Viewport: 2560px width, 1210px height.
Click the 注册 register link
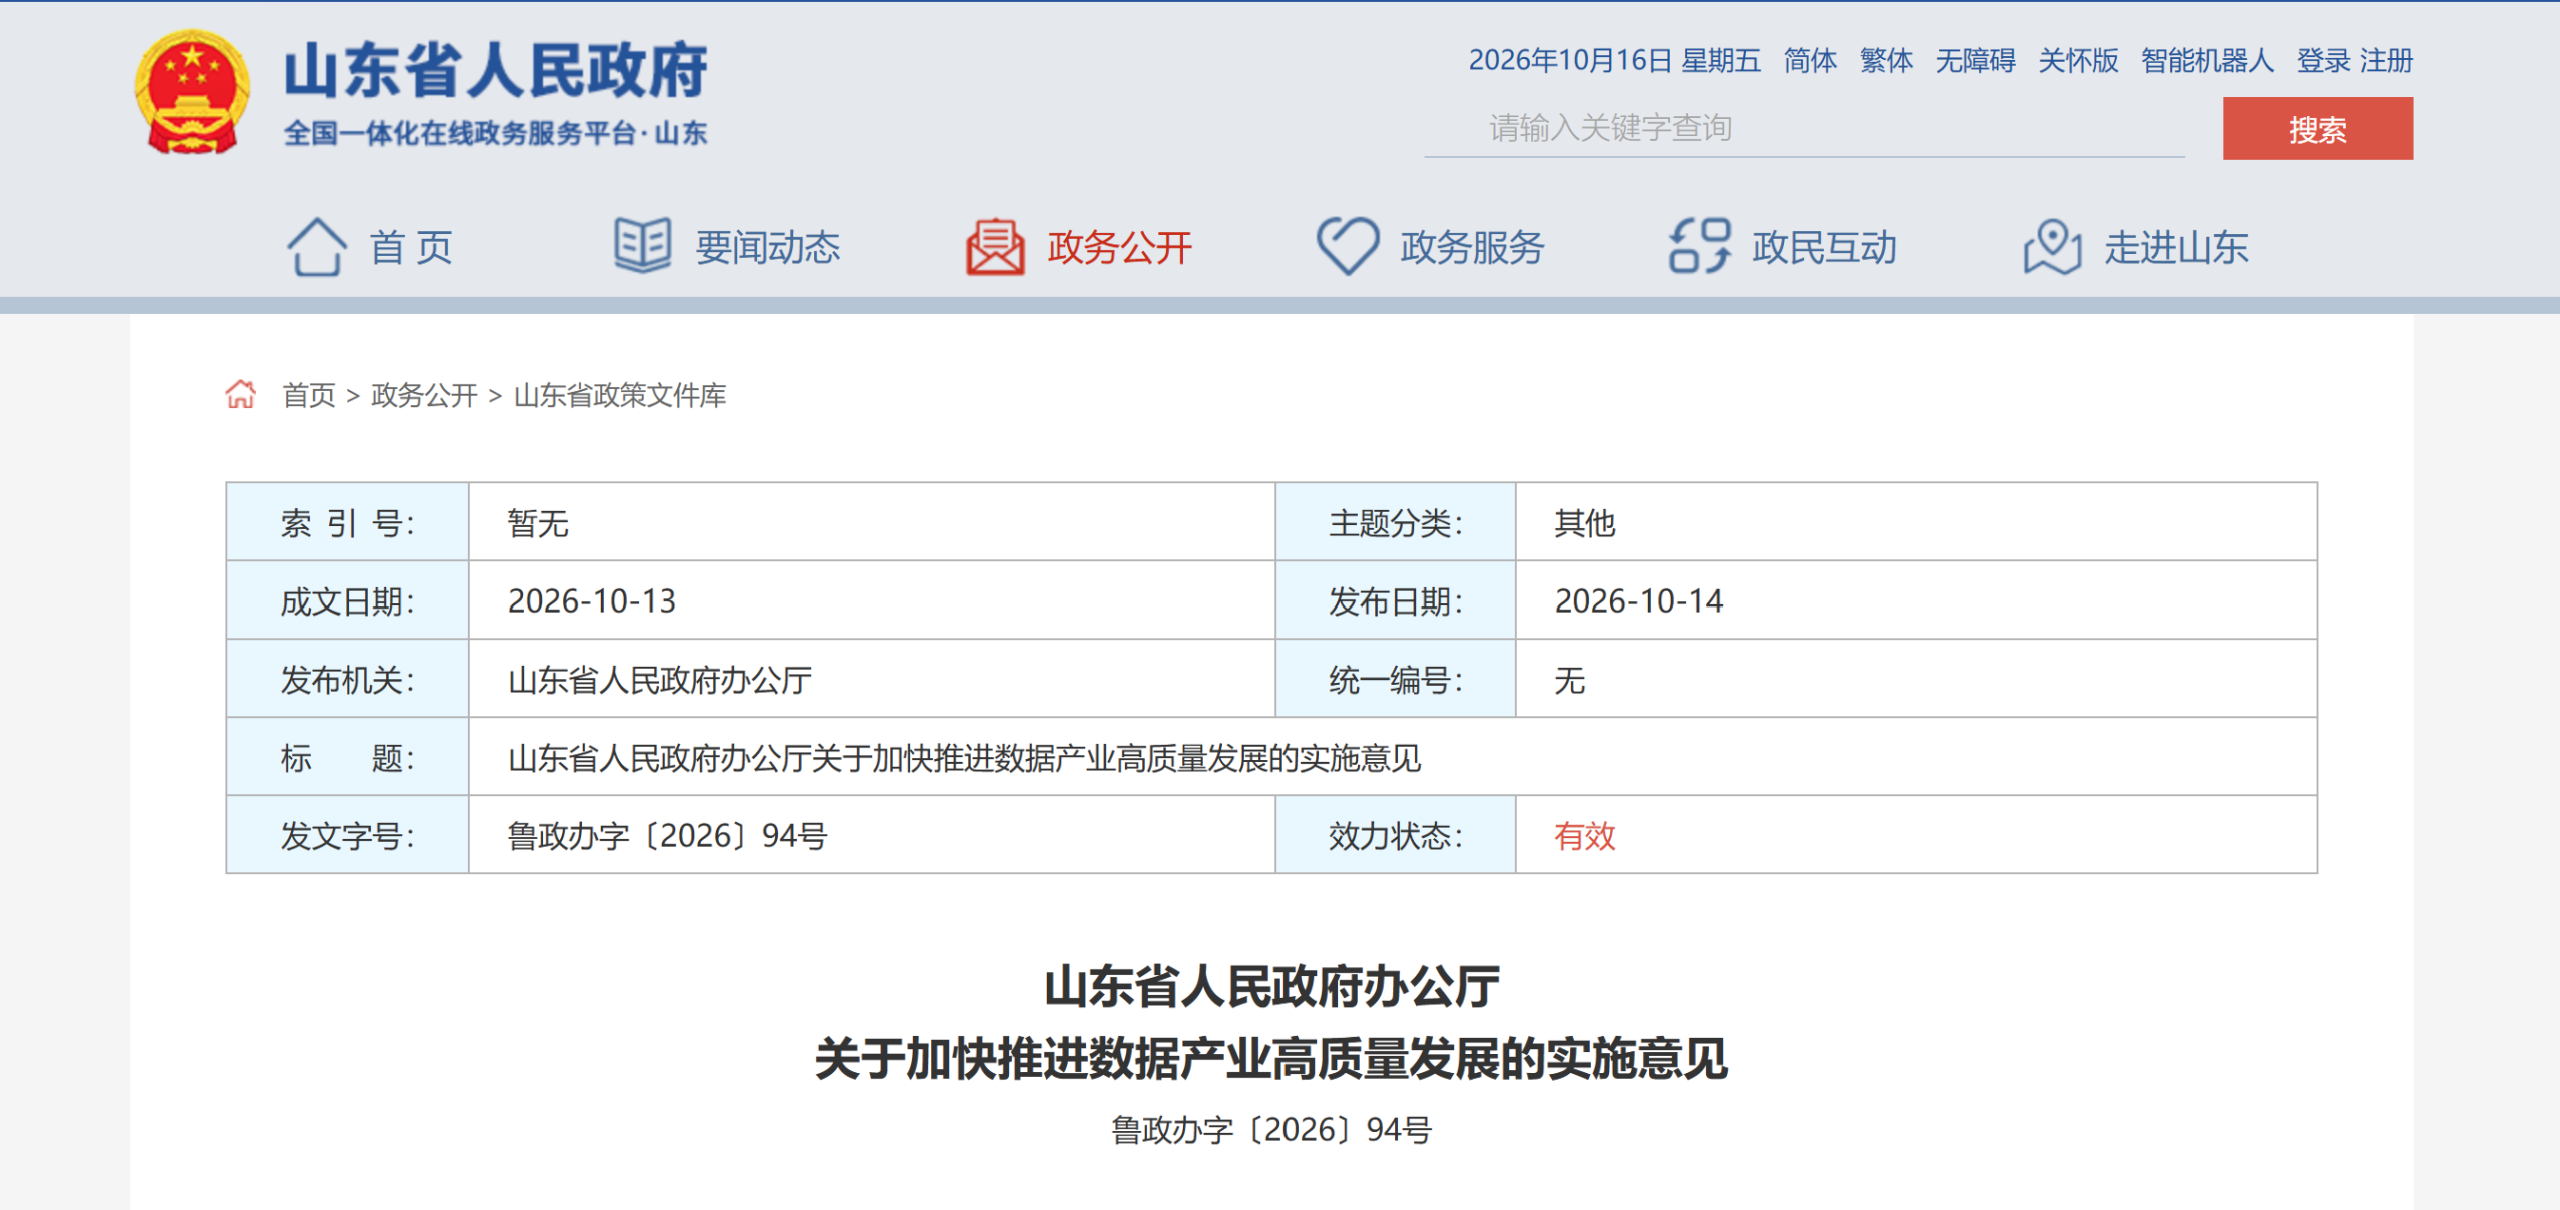pos(2386,60)
